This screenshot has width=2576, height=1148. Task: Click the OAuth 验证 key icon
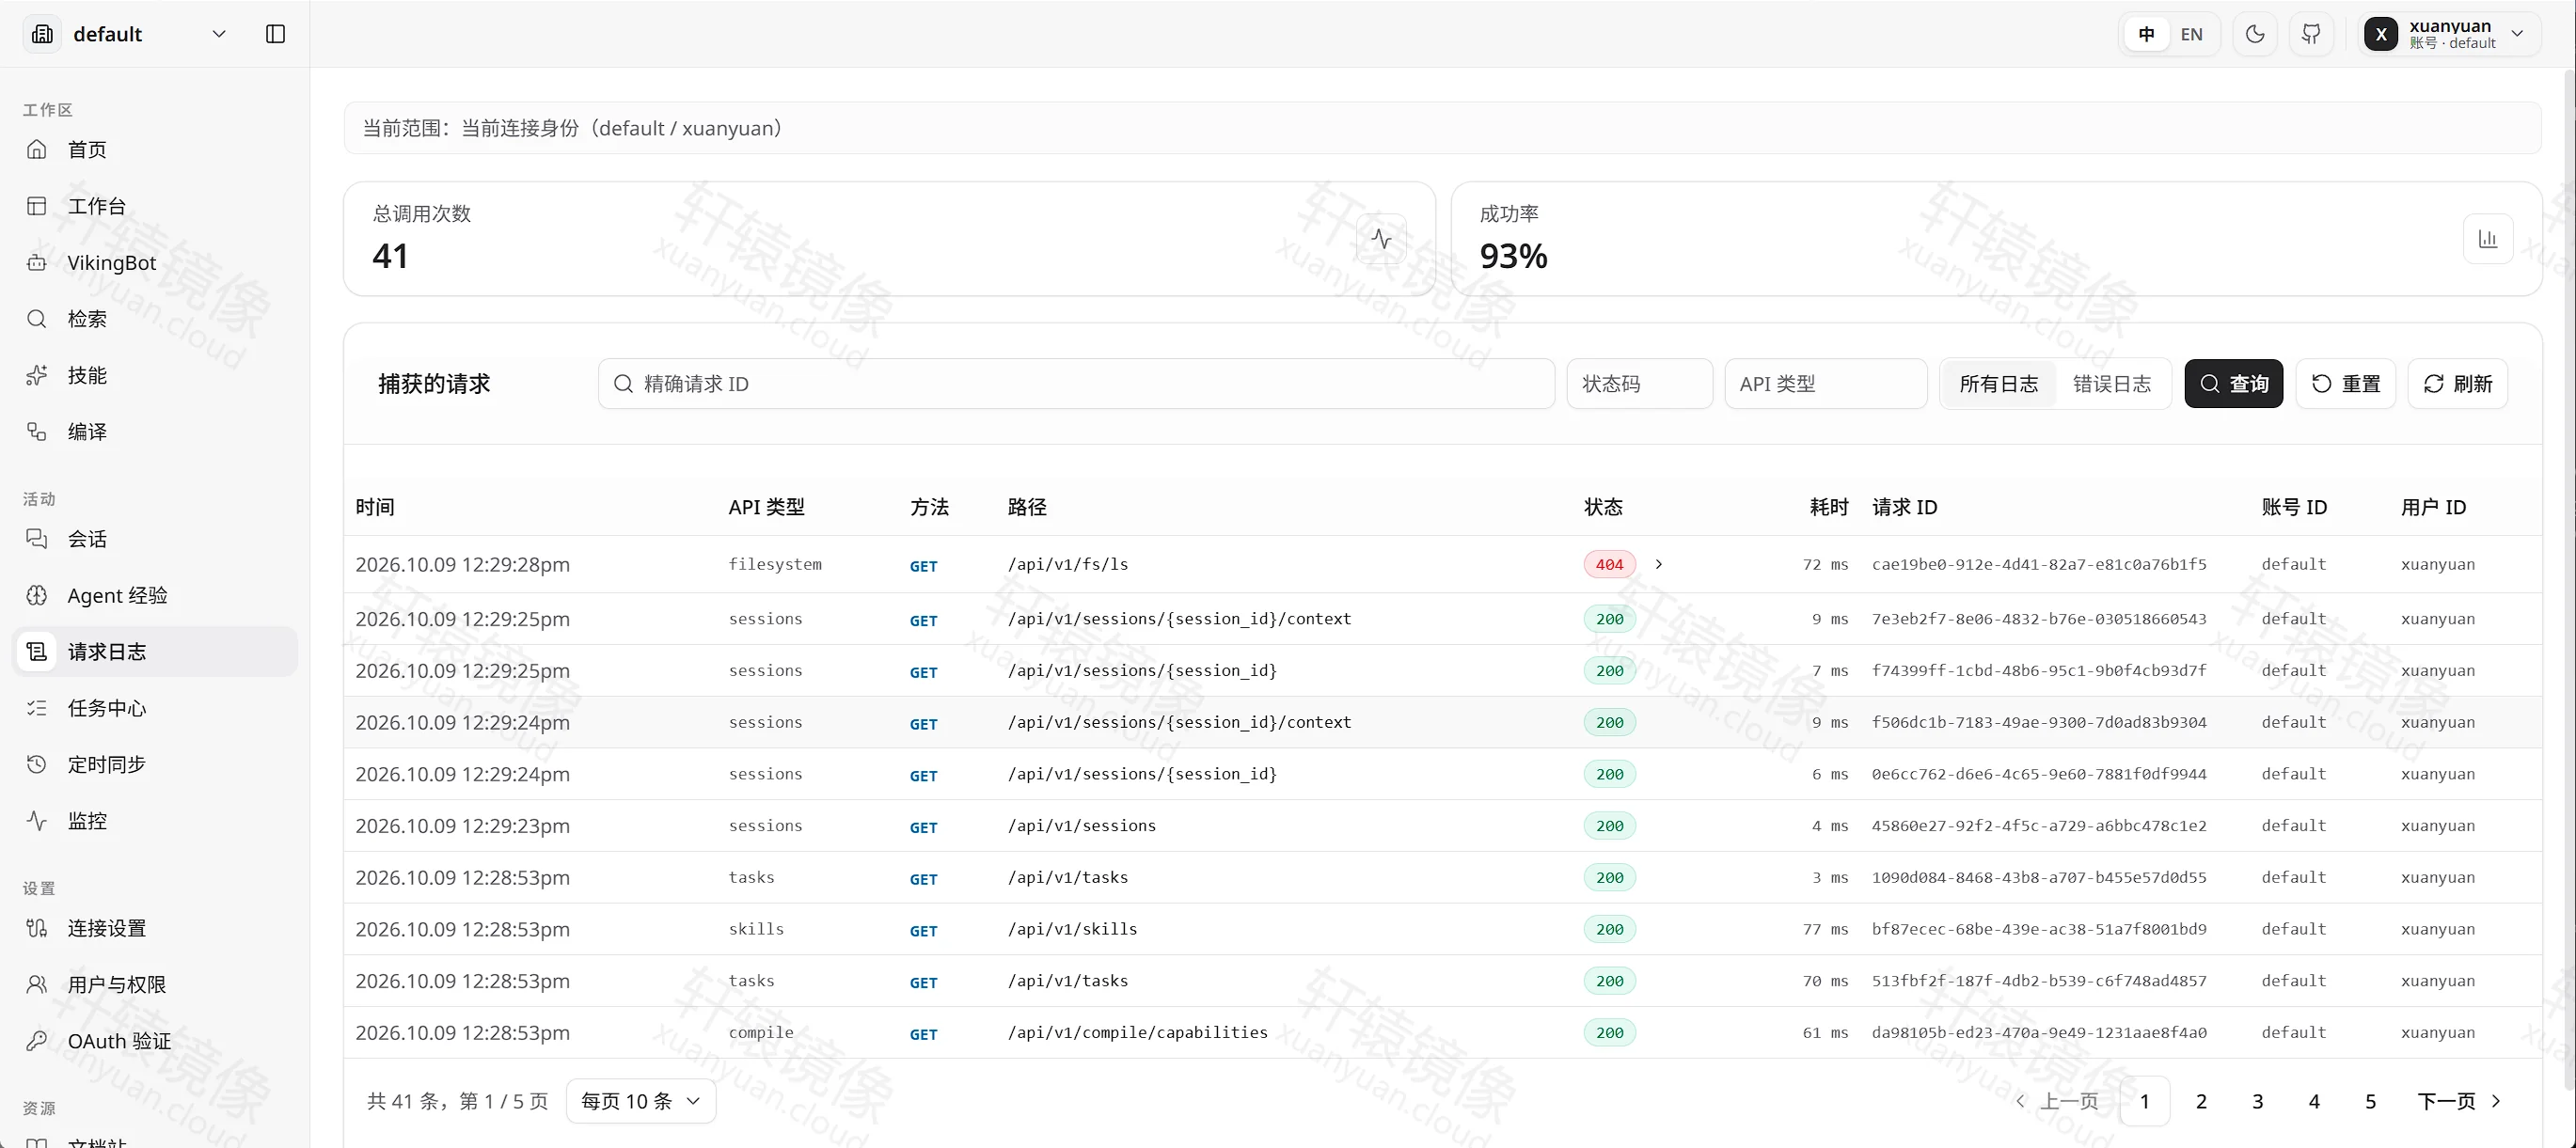tap(37, 1041)
